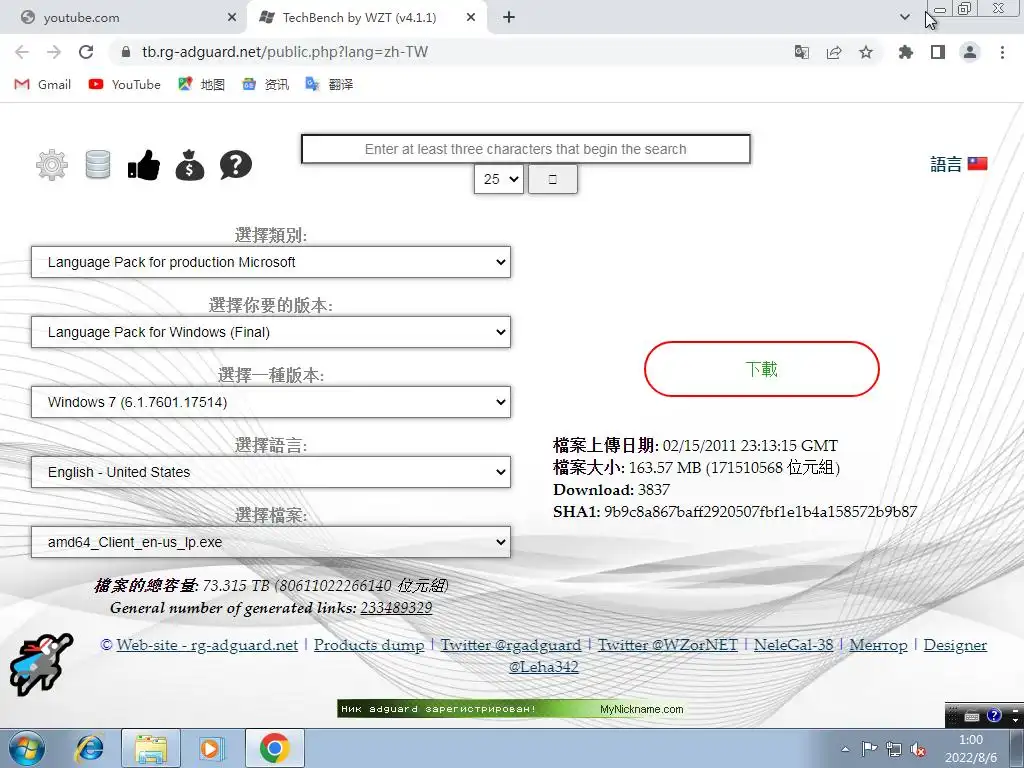
Task: Click the thumbs-up icon
Action: pos(144,165)
